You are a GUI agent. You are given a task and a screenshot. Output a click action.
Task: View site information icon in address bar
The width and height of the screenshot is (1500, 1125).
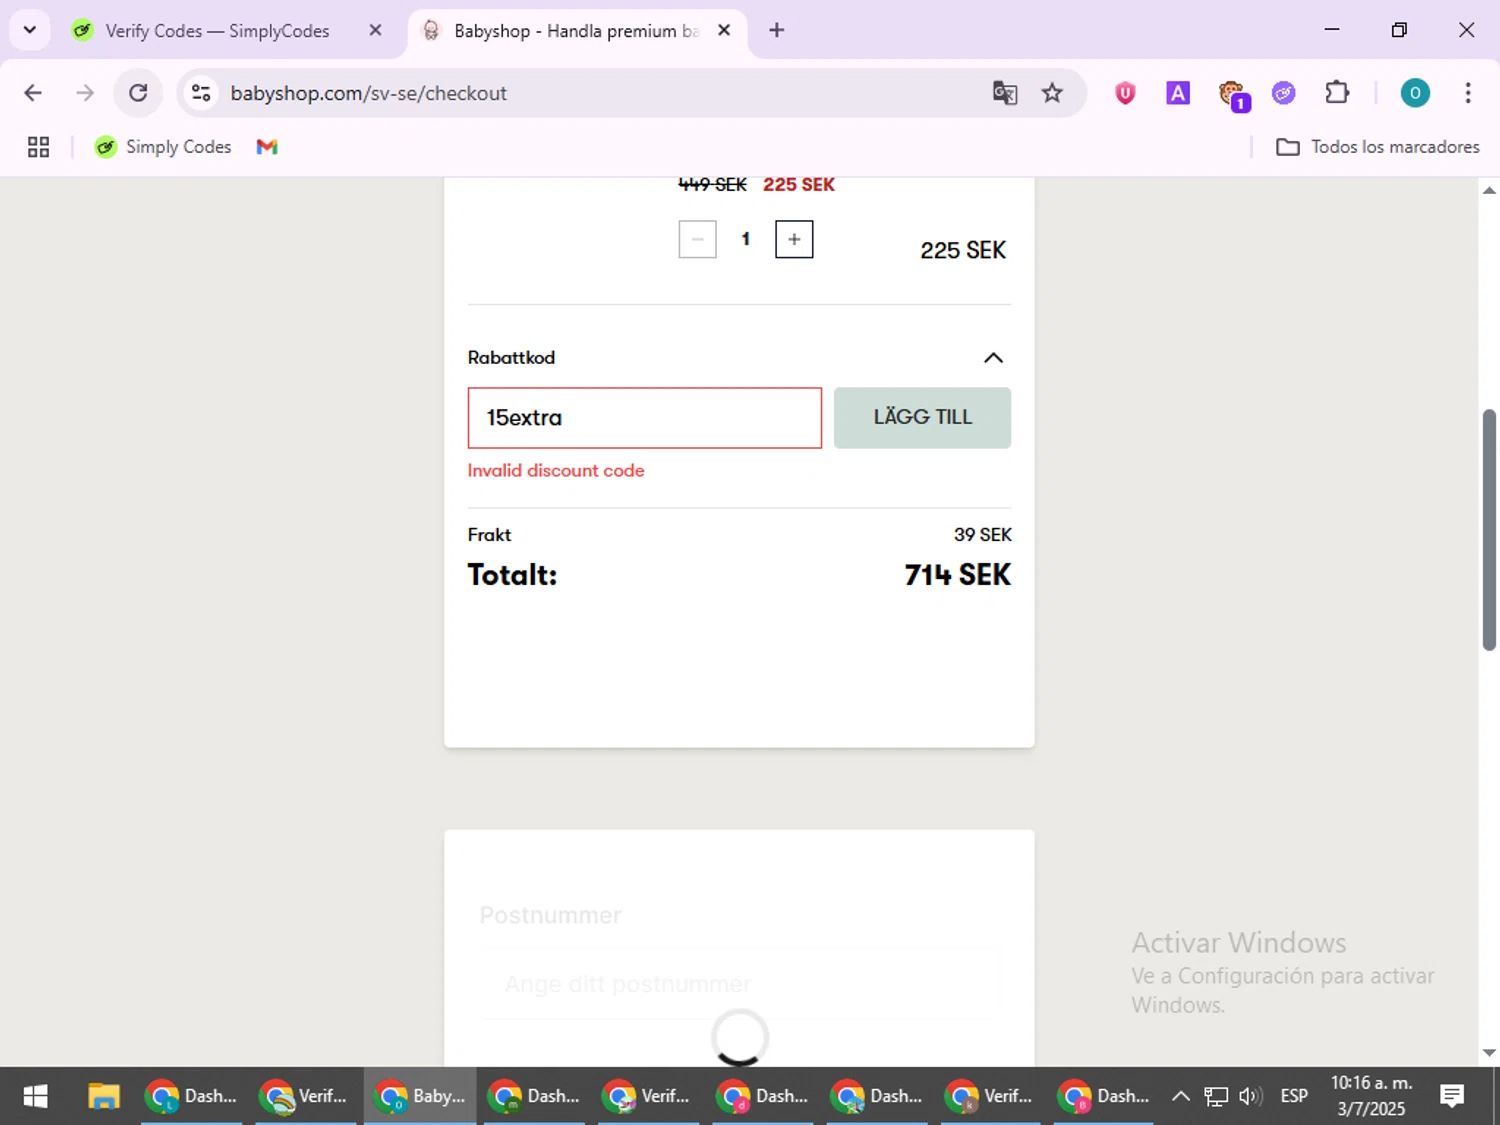pyautogui.click(x=201, y=93)
